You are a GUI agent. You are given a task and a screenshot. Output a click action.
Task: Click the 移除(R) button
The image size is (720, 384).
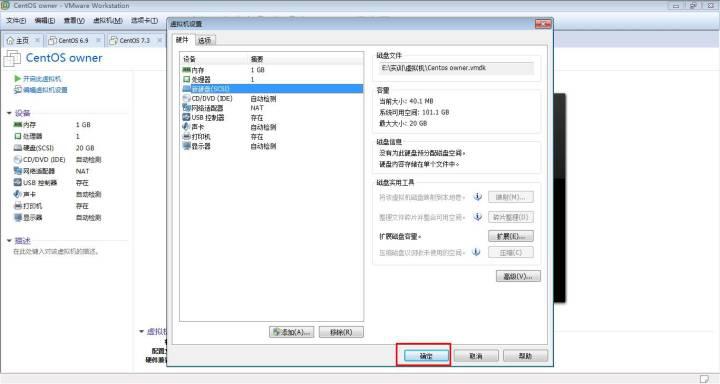[x=341, y=332]
